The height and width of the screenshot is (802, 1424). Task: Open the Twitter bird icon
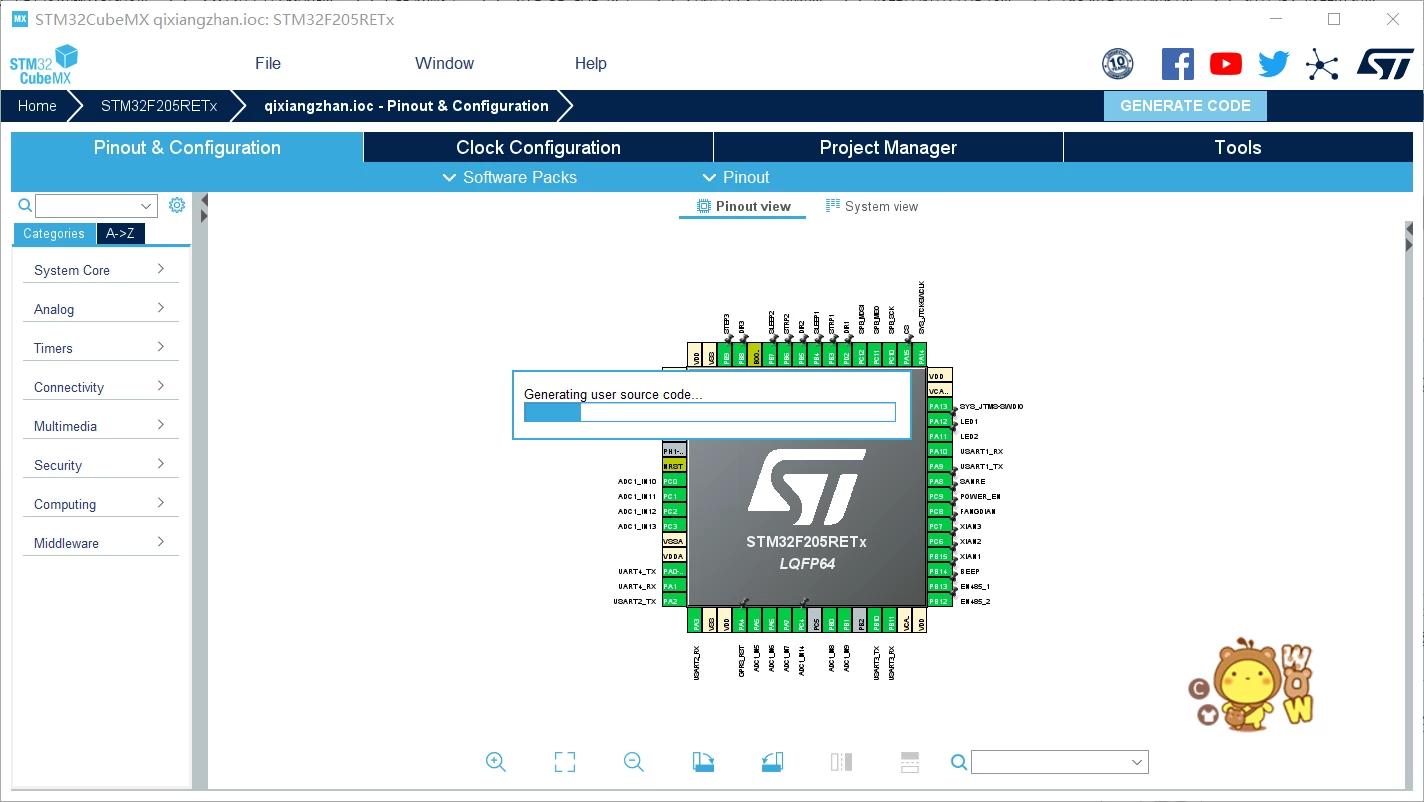point(1273,64)
